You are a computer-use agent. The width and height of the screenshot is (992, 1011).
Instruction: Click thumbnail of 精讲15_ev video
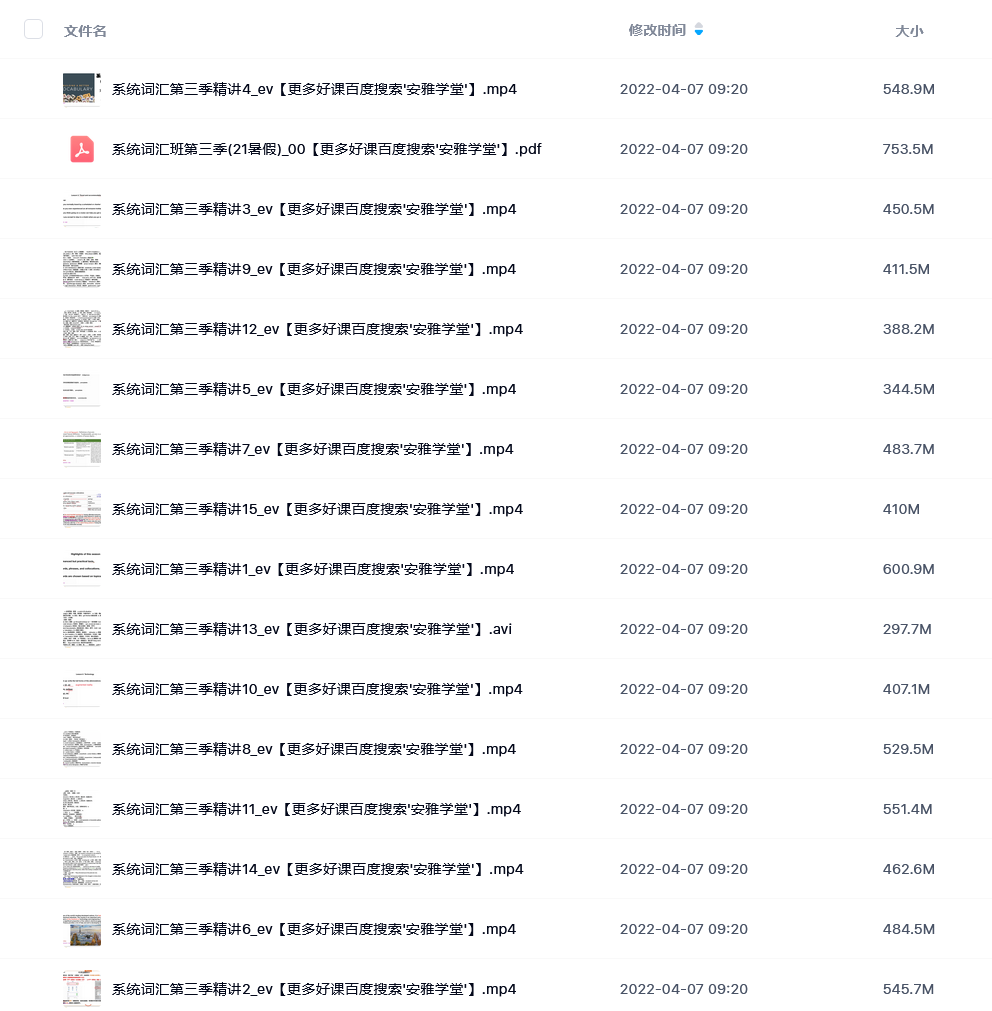(x=82, y=509)
